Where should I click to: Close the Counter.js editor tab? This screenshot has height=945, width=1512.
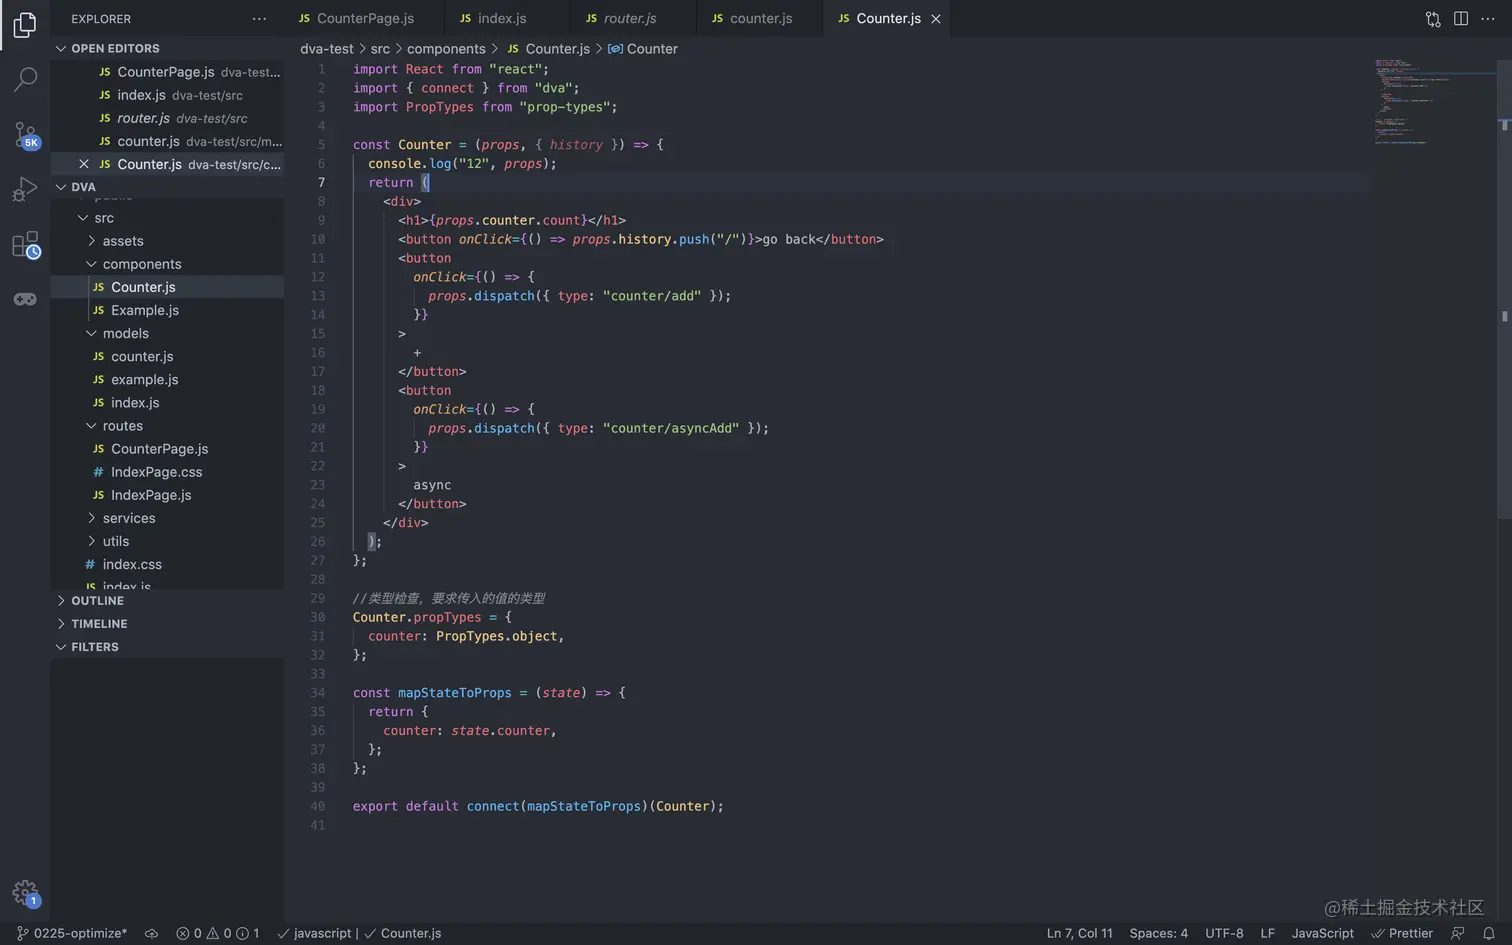pyautogui.click(x=936, y=19)
